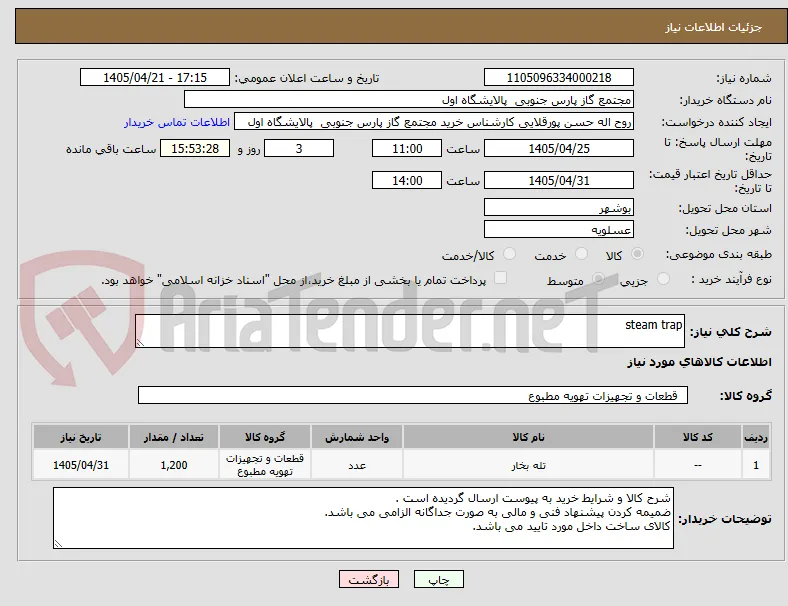Click the goods group field قطعات و تجهیزات تهویه مطبوع
Image resolution: width=788 pixels, height=606 pixels.
413,395
